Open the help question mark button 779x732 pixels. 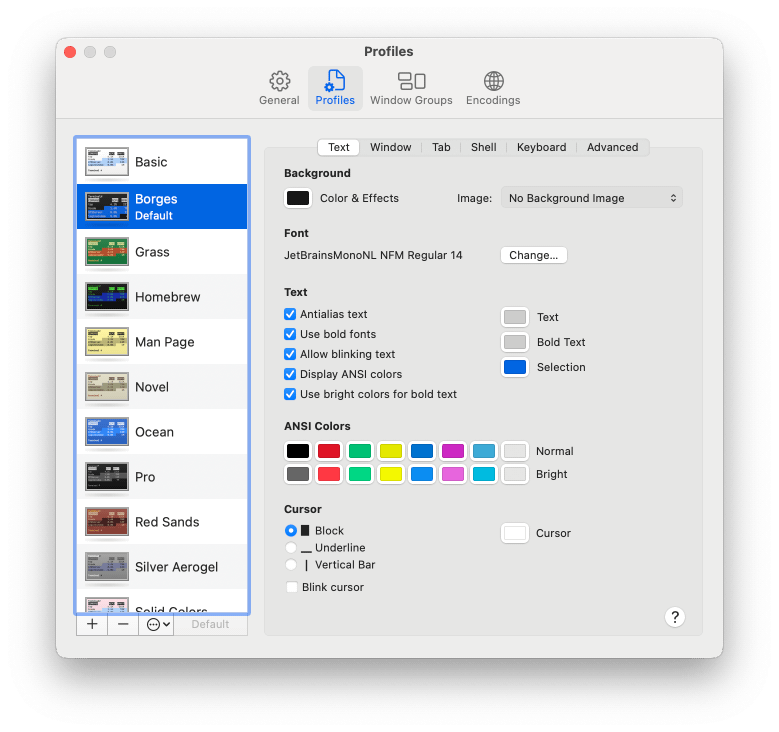click(675, 616)
